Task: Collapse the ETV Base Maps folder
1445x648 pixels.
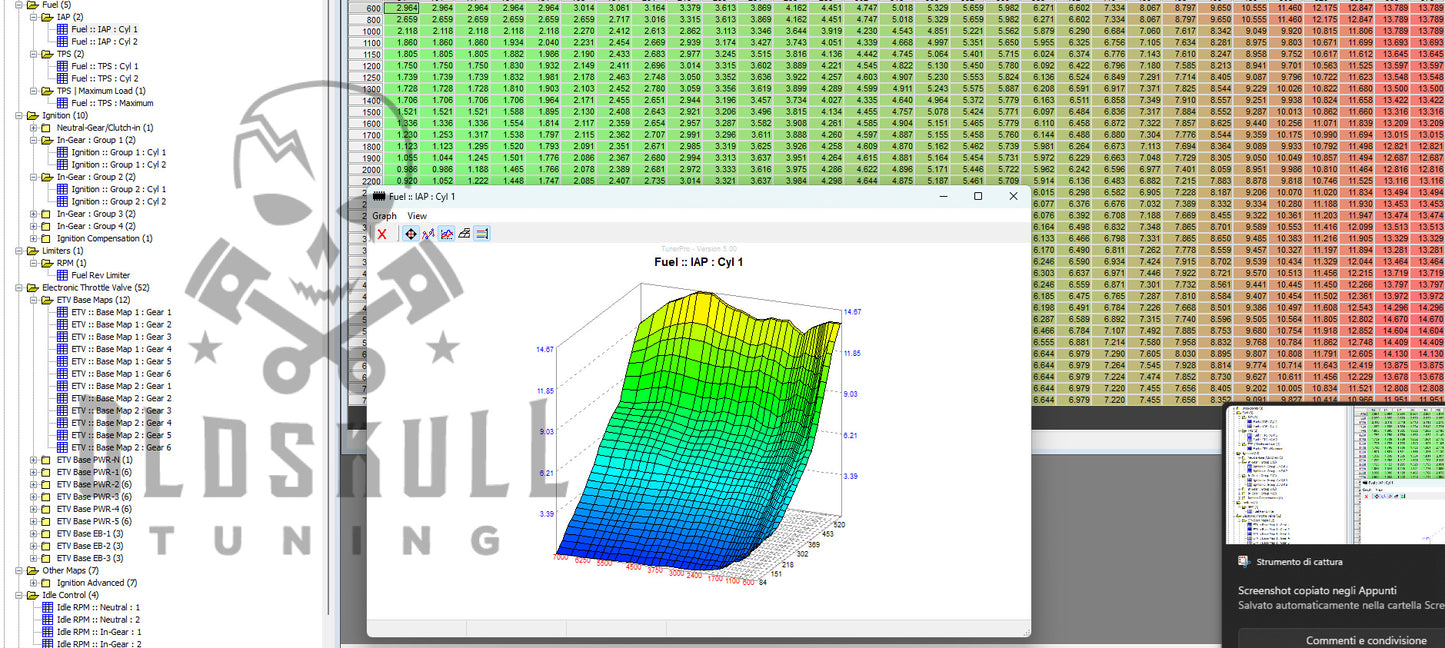Action: (x=34, y=300)
